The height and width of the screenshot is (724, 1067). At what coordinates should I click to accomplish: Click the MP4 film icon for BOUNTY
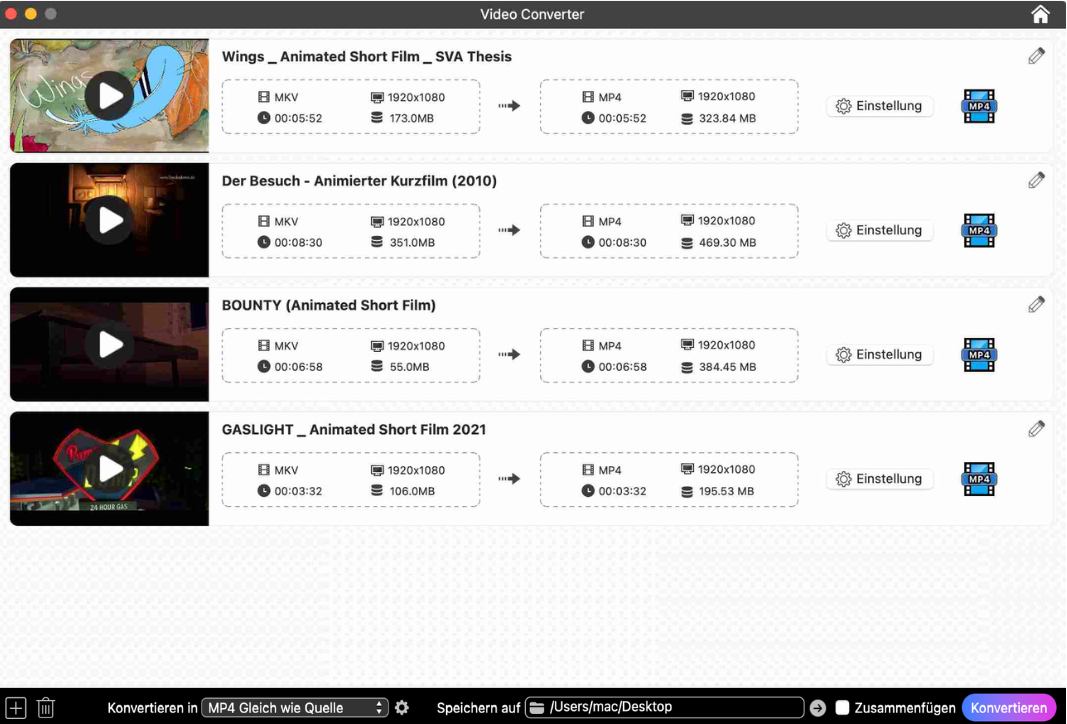978,354
